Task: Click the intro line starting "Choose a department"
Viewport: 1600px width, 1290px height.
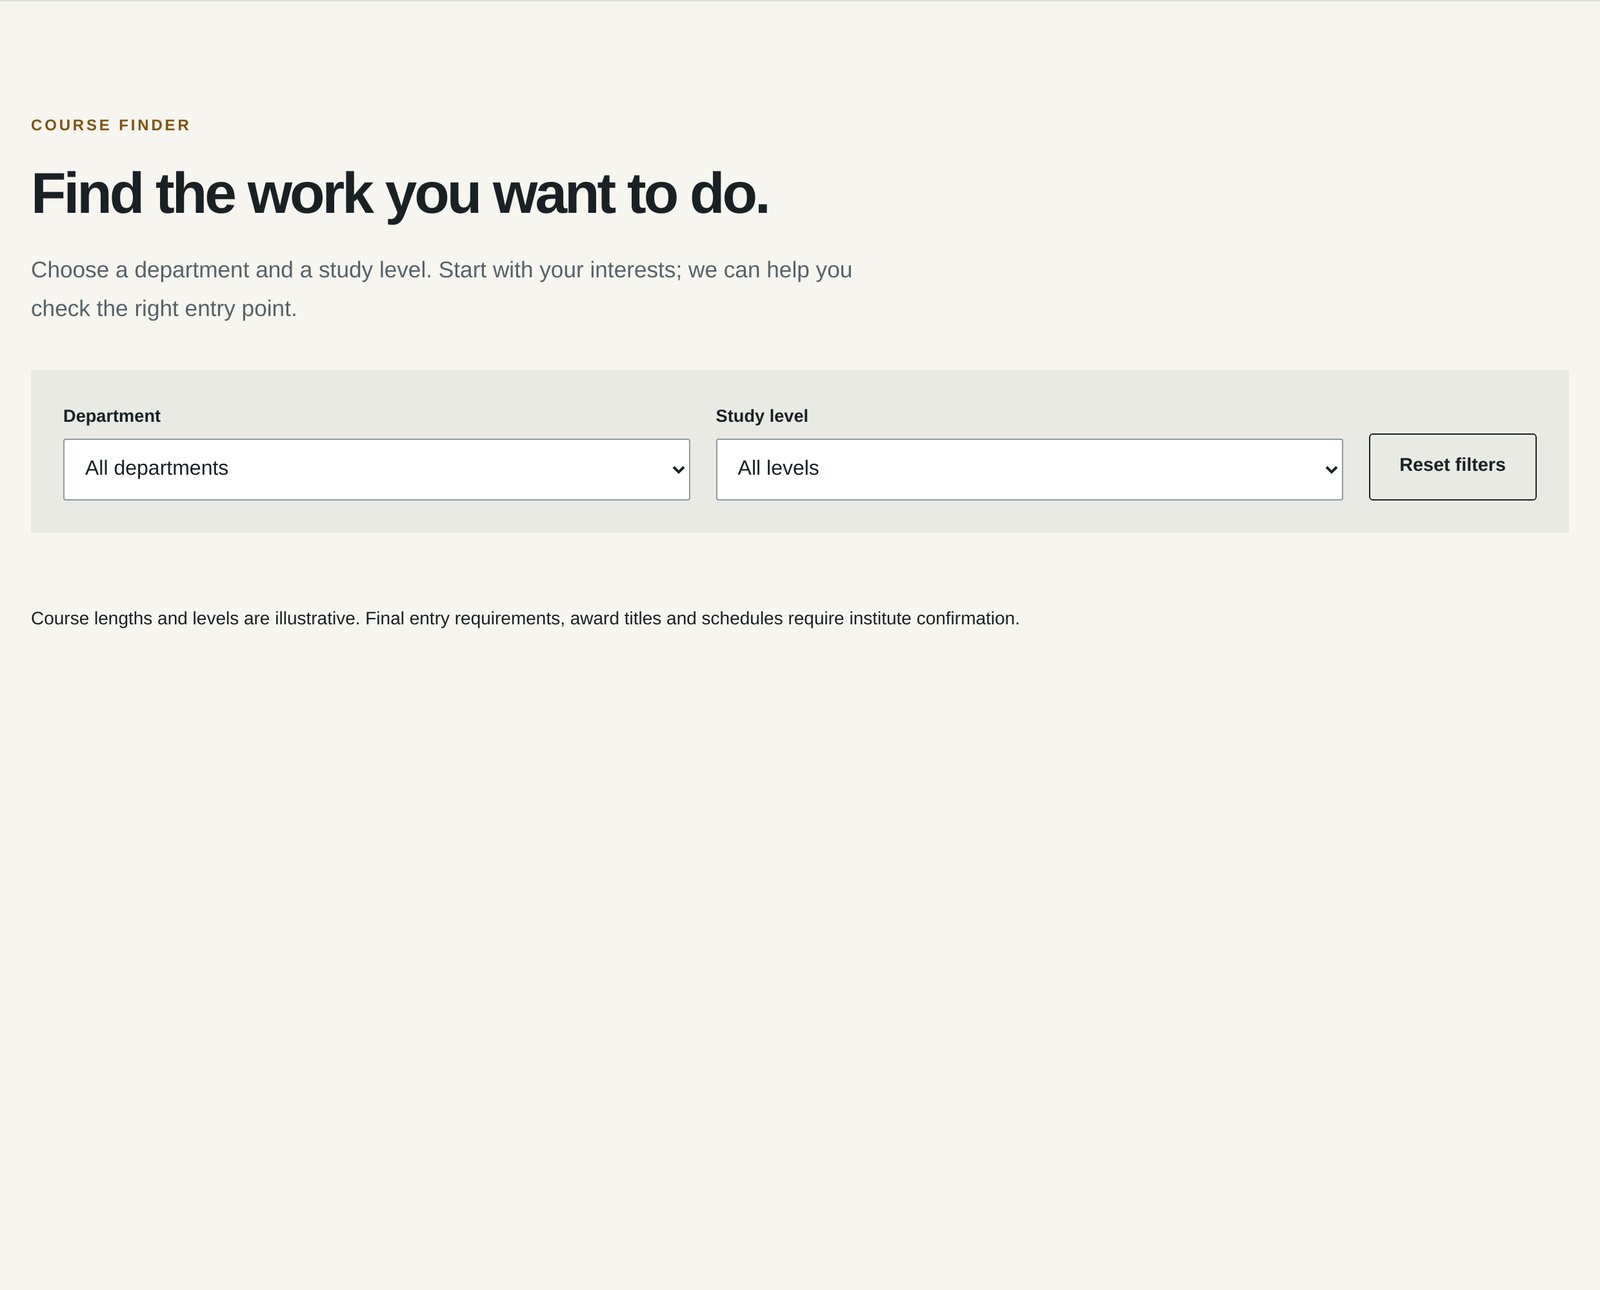Action: tap(441, 270)
